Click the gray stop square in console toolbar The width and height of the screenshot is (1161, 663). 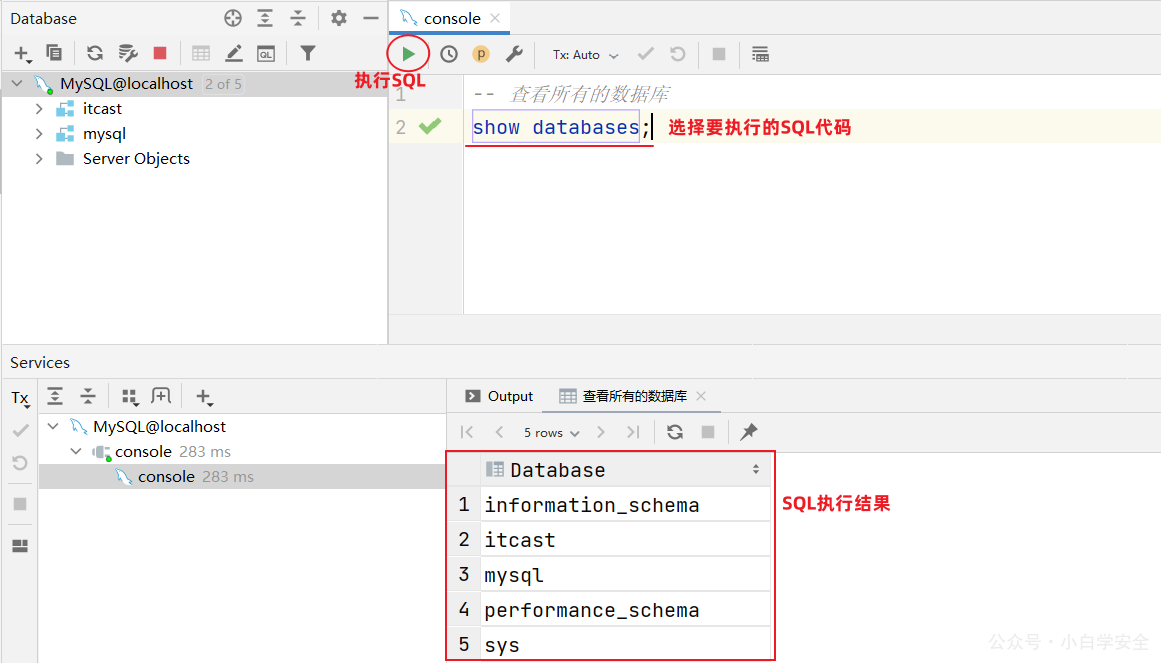pos(718,54)
